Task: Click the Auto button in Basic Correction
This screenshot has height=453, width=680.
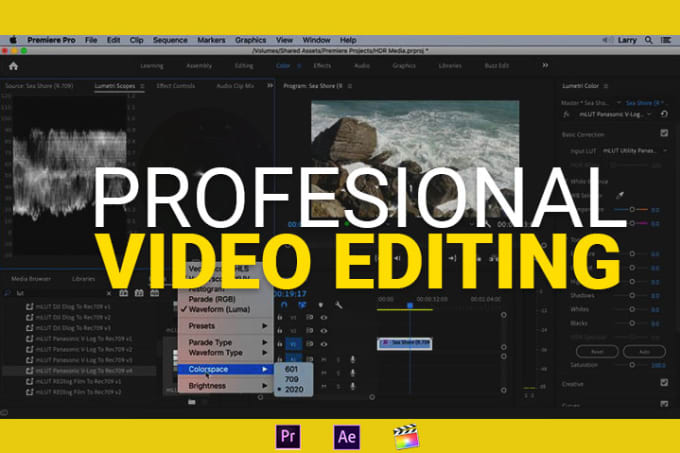Action: 644,352
